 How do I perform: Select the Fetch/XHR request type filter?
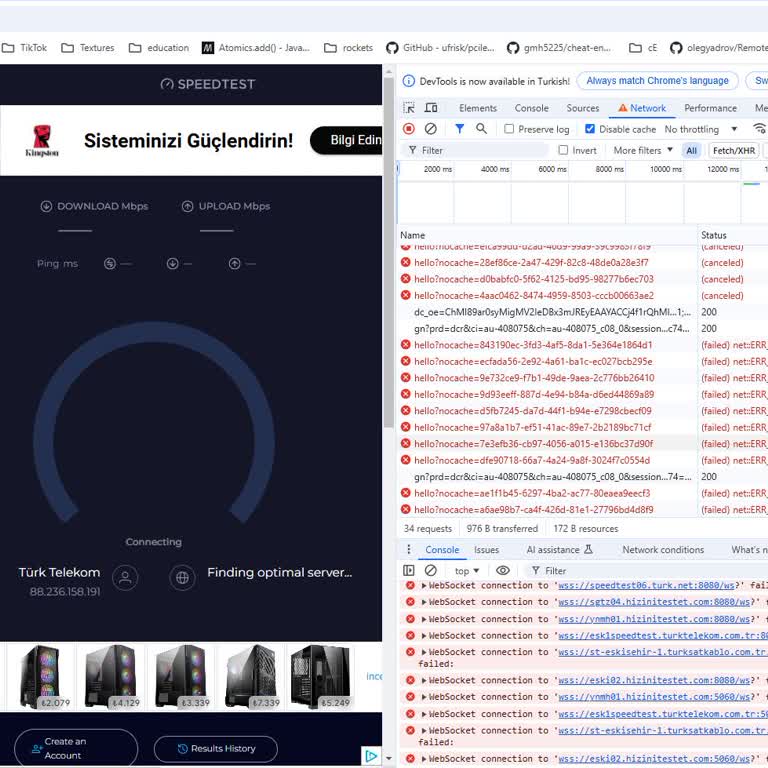point(734,150)
